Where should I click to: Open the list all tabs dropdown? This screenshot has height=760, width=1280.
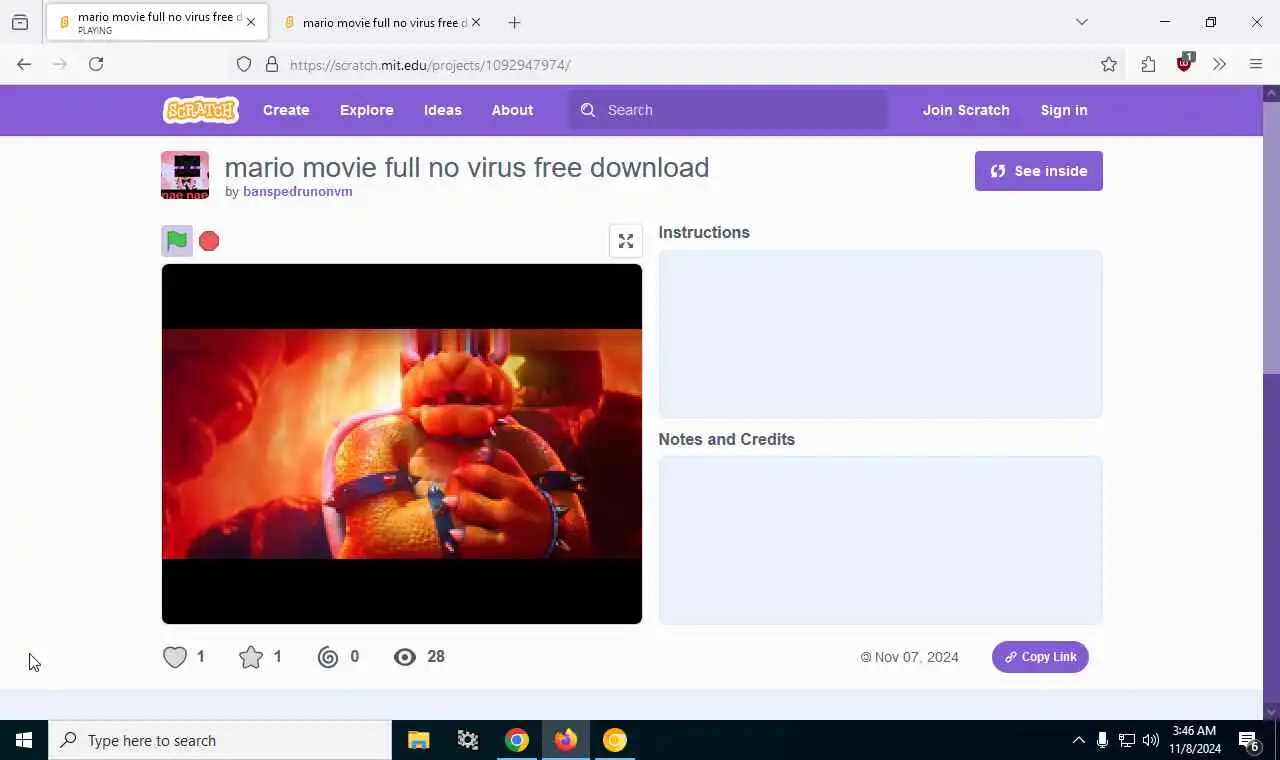coord(1081,22)
